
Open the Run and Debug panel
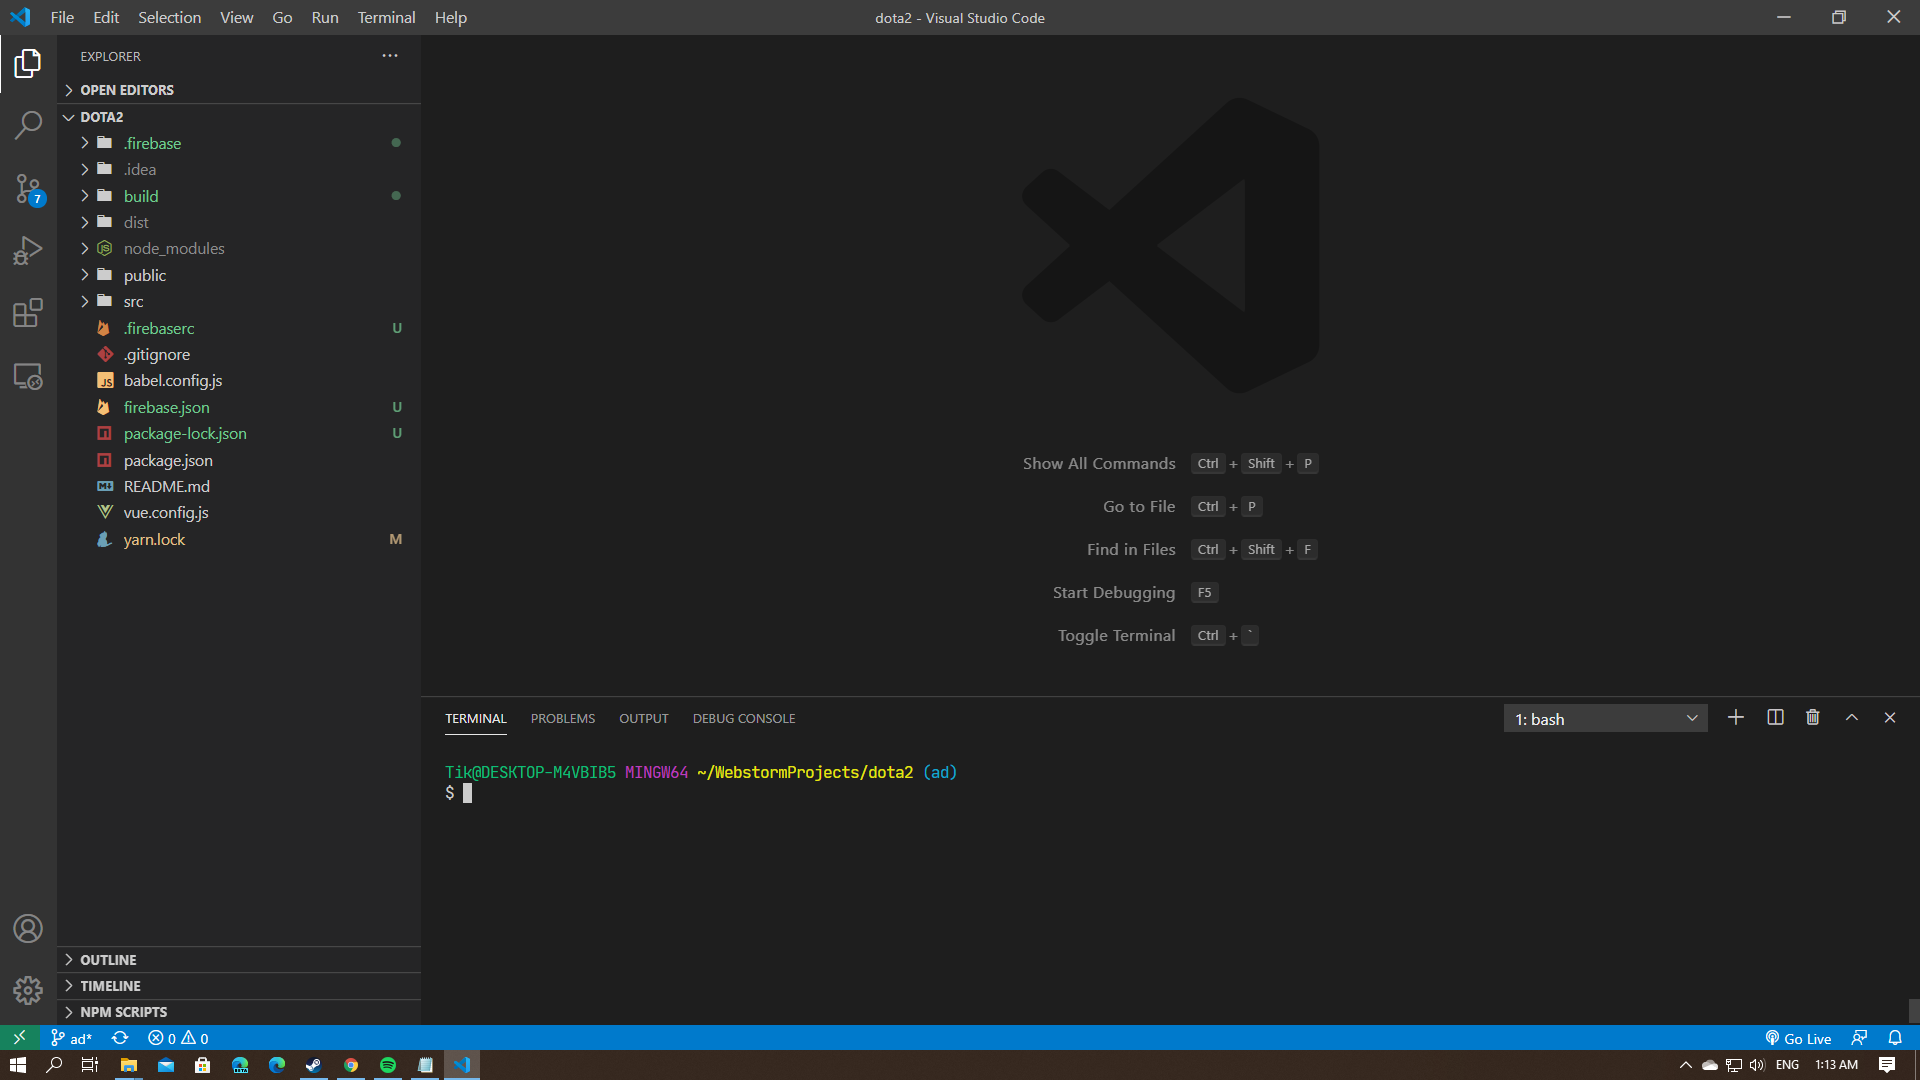click(27, 250)
